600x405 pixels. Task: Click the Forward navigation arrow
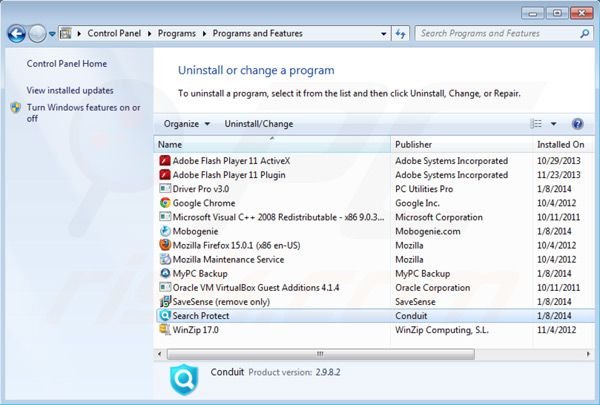[38, 34]
